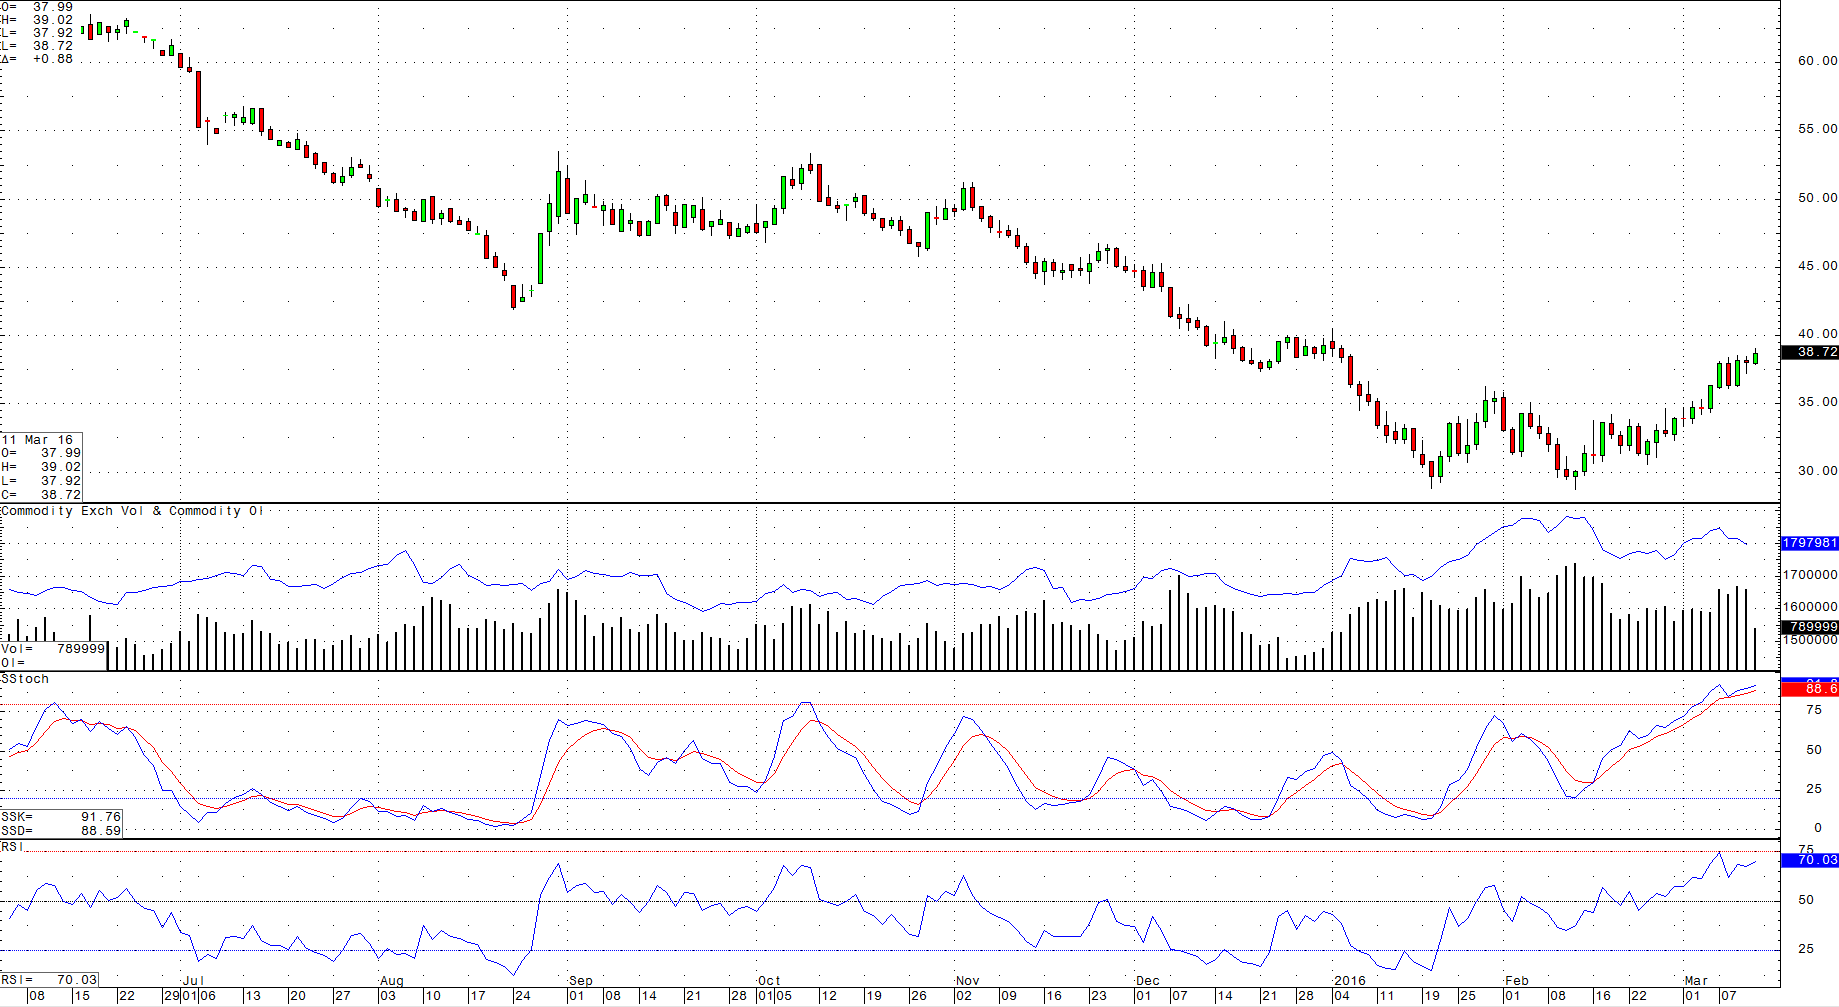Click the Mar month label on time axis
The image size is (1839, 1007).
pos(1696,981)
